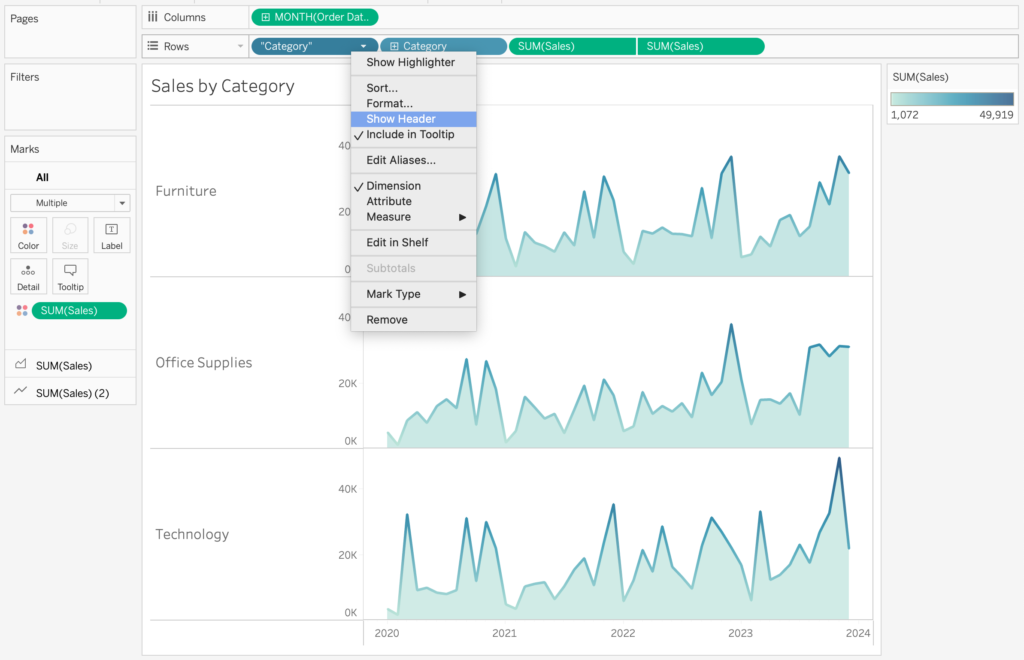Screen dimensions: 1024x660
Task: Click Remove in the context menu
Action: click(386, 320)
